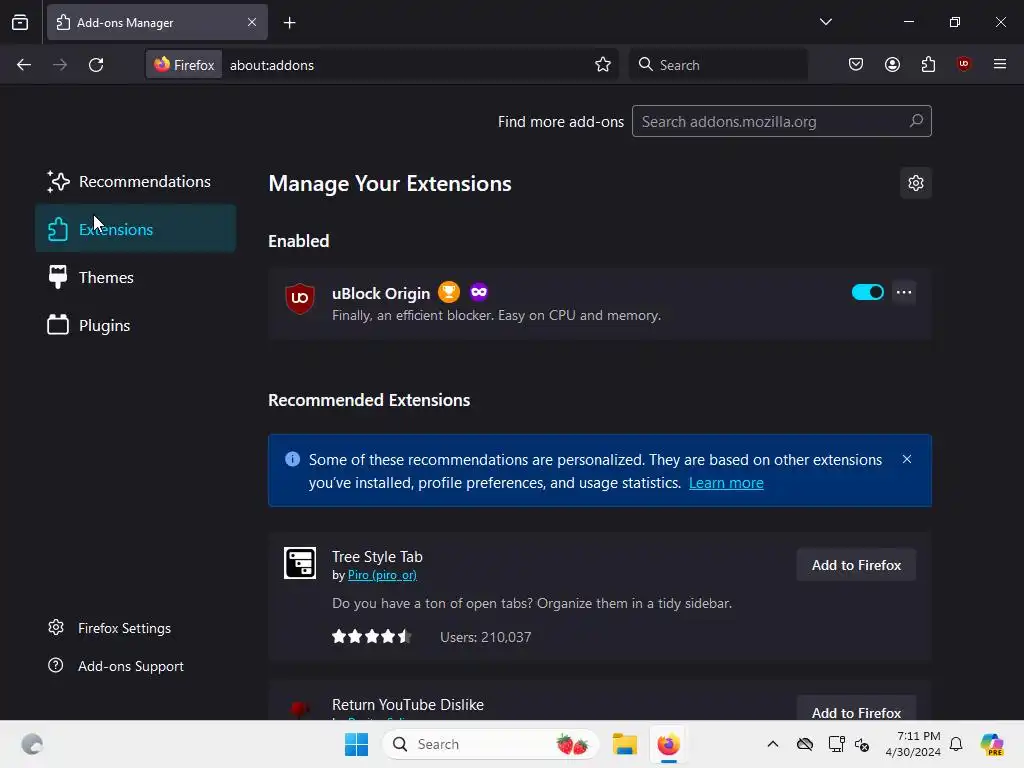Viewport: 1024px width, 768px height.
Task: Click the Users: 210,037 count
Action: [x=485, y=637]
